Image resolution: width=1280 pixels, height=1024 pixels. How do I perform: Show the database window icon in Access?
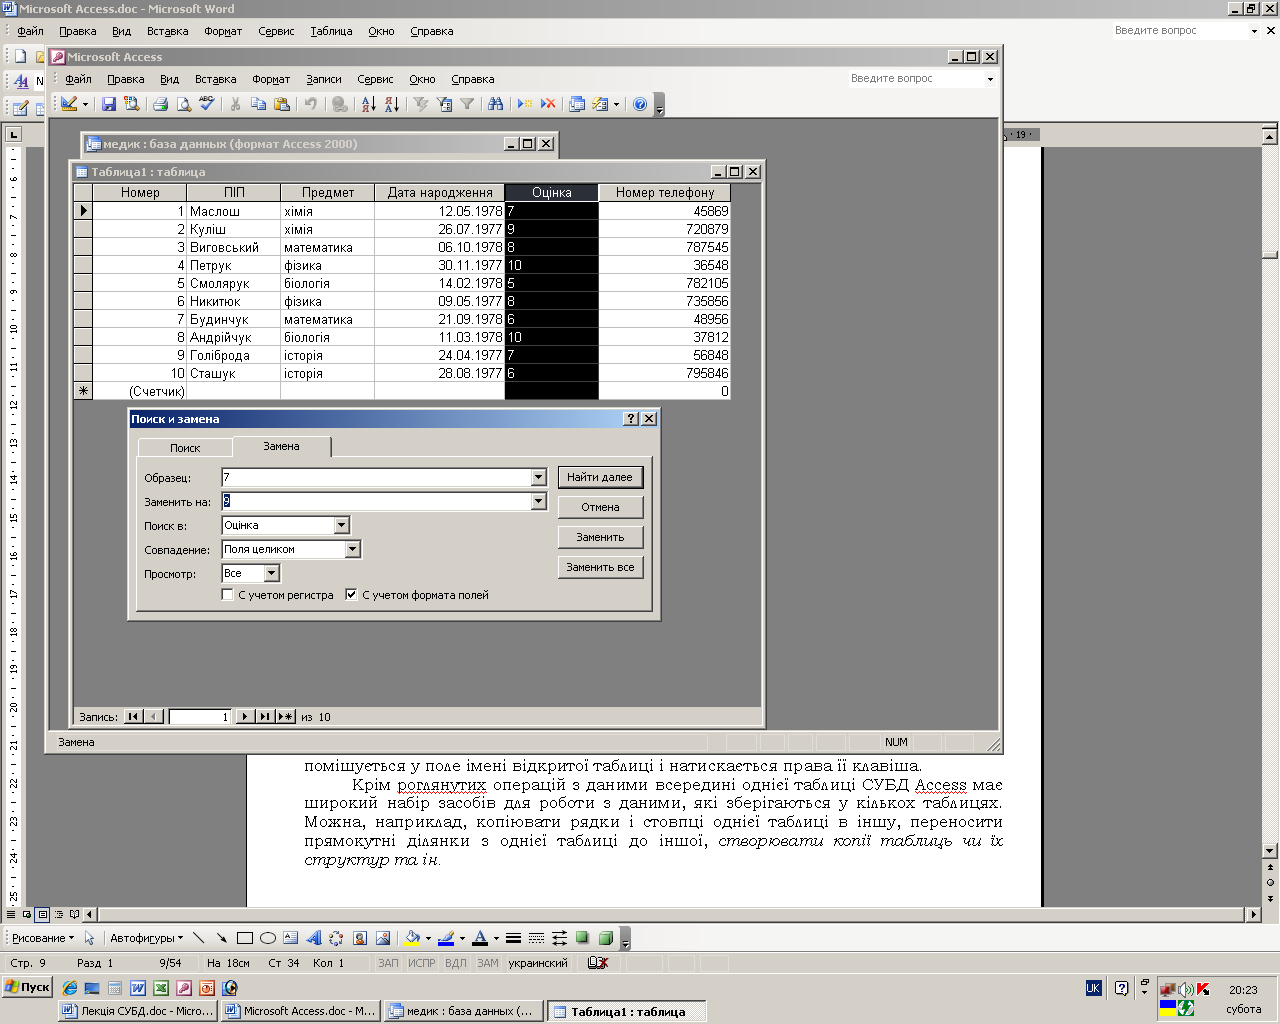pos(577,104)
